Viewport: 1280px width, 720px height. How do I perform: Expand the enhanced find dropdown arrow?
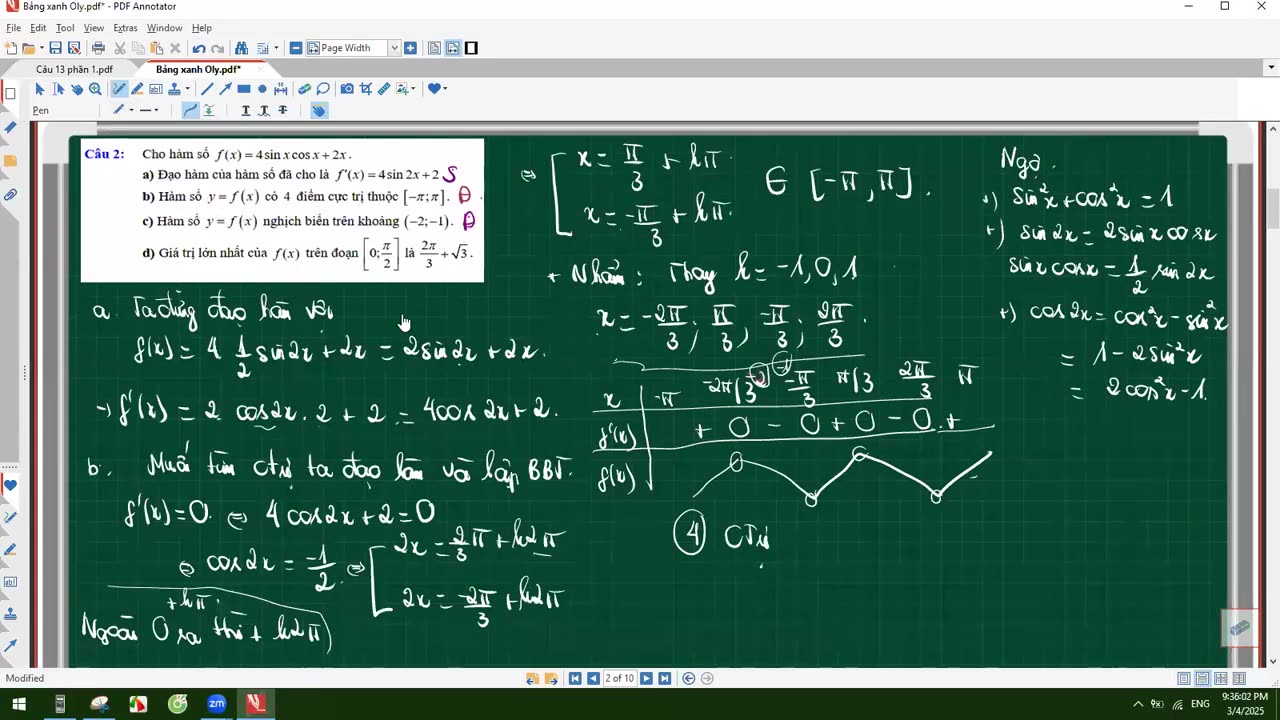(276, 48)
